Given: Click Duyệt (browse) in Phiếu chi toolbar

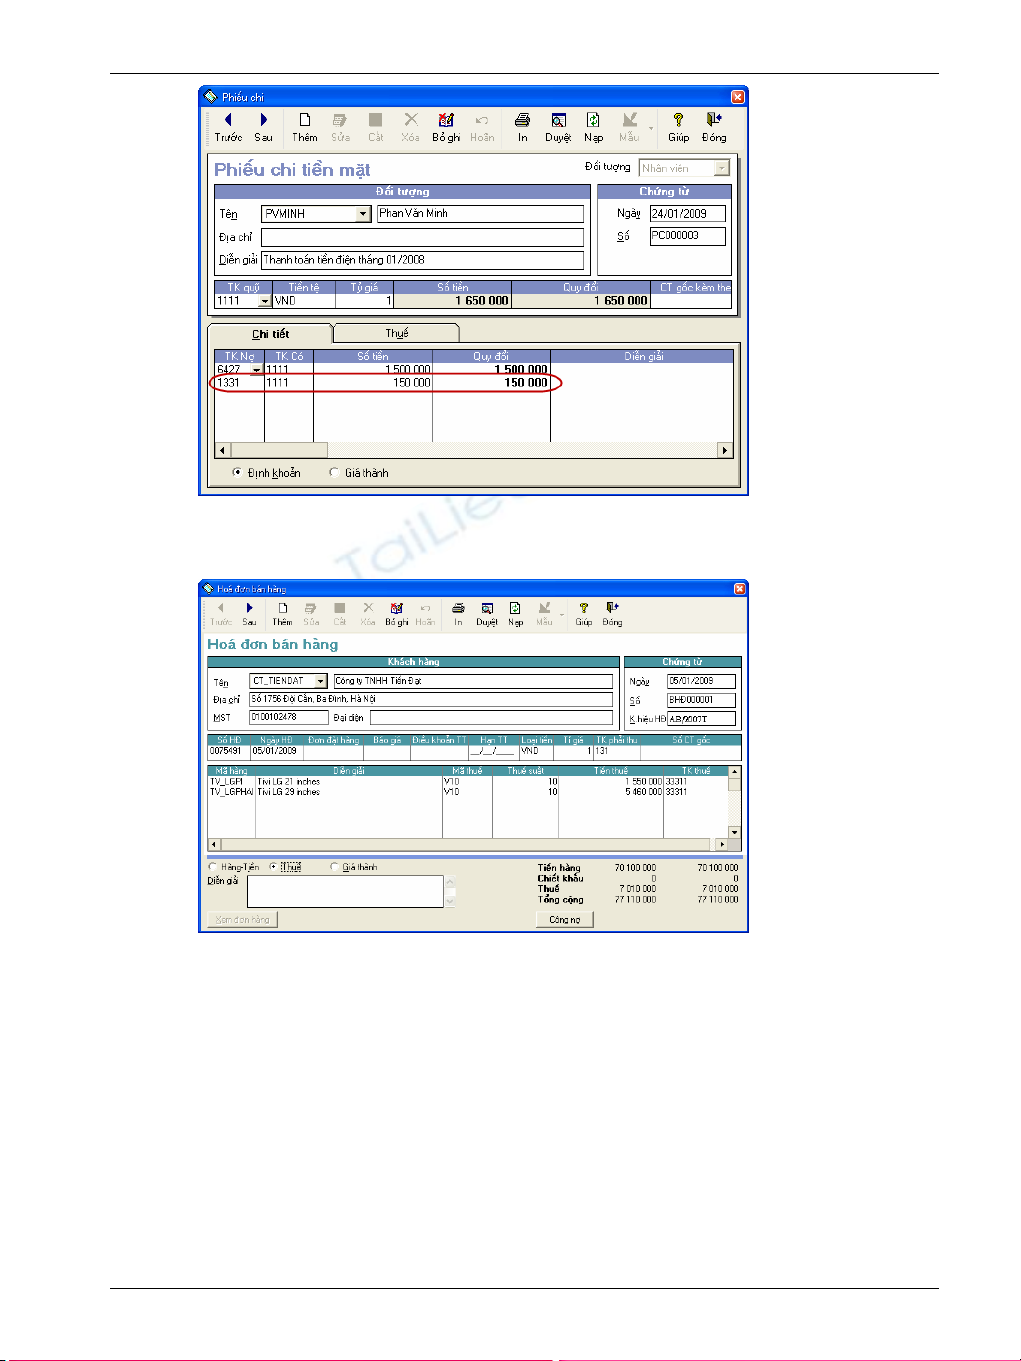Looking at the screenshot, I should click(x=558, y=127).
